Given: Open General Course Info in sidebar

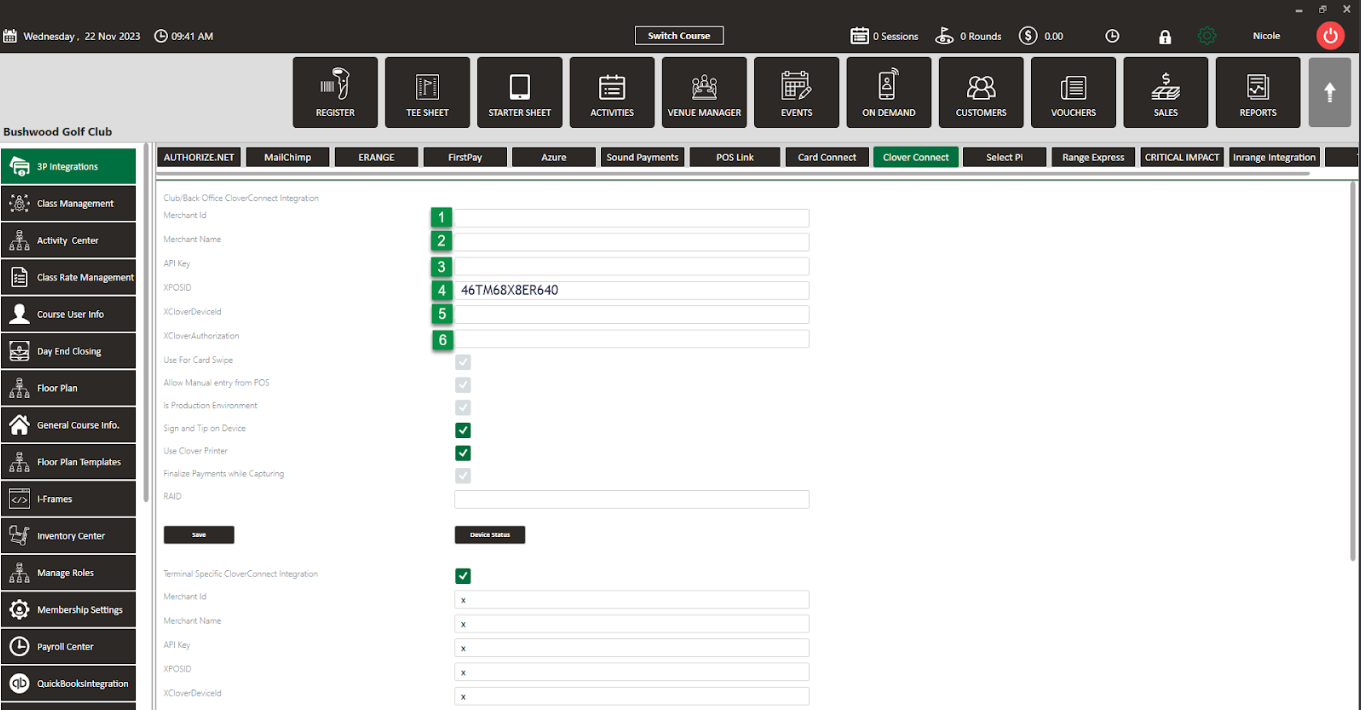Looking at the screenshot, I should (x=68, y=425).
